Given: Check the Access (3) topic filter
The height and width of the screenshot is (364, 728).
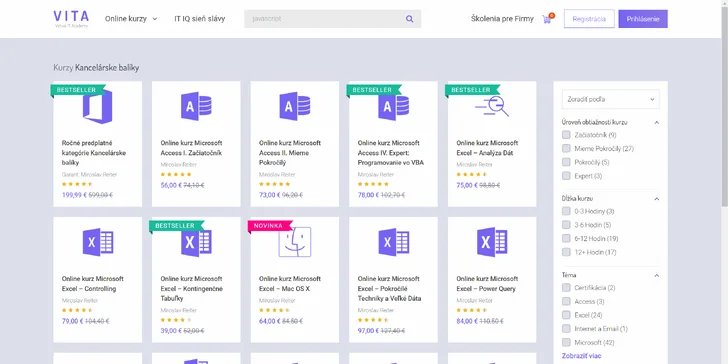Looking at the screenshot, I should 566,301.
